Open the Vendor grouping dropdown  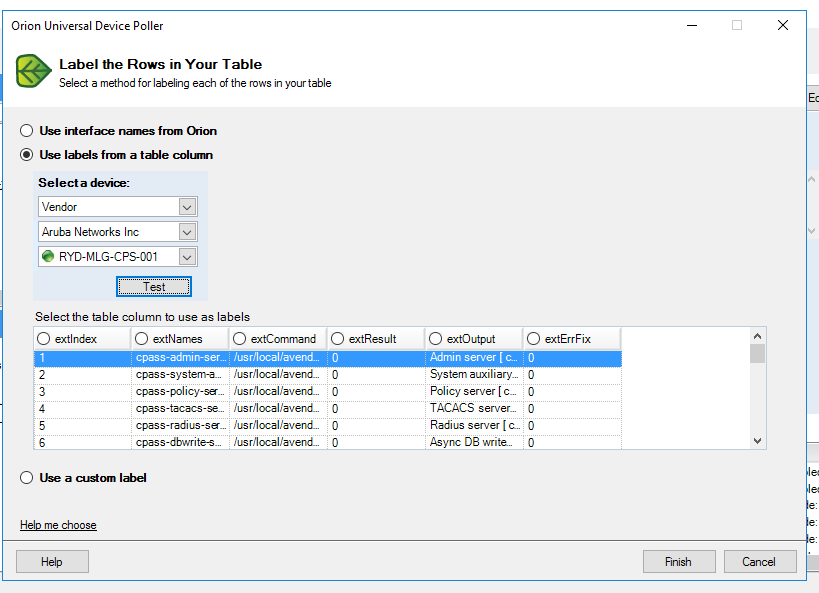point(187,207)
